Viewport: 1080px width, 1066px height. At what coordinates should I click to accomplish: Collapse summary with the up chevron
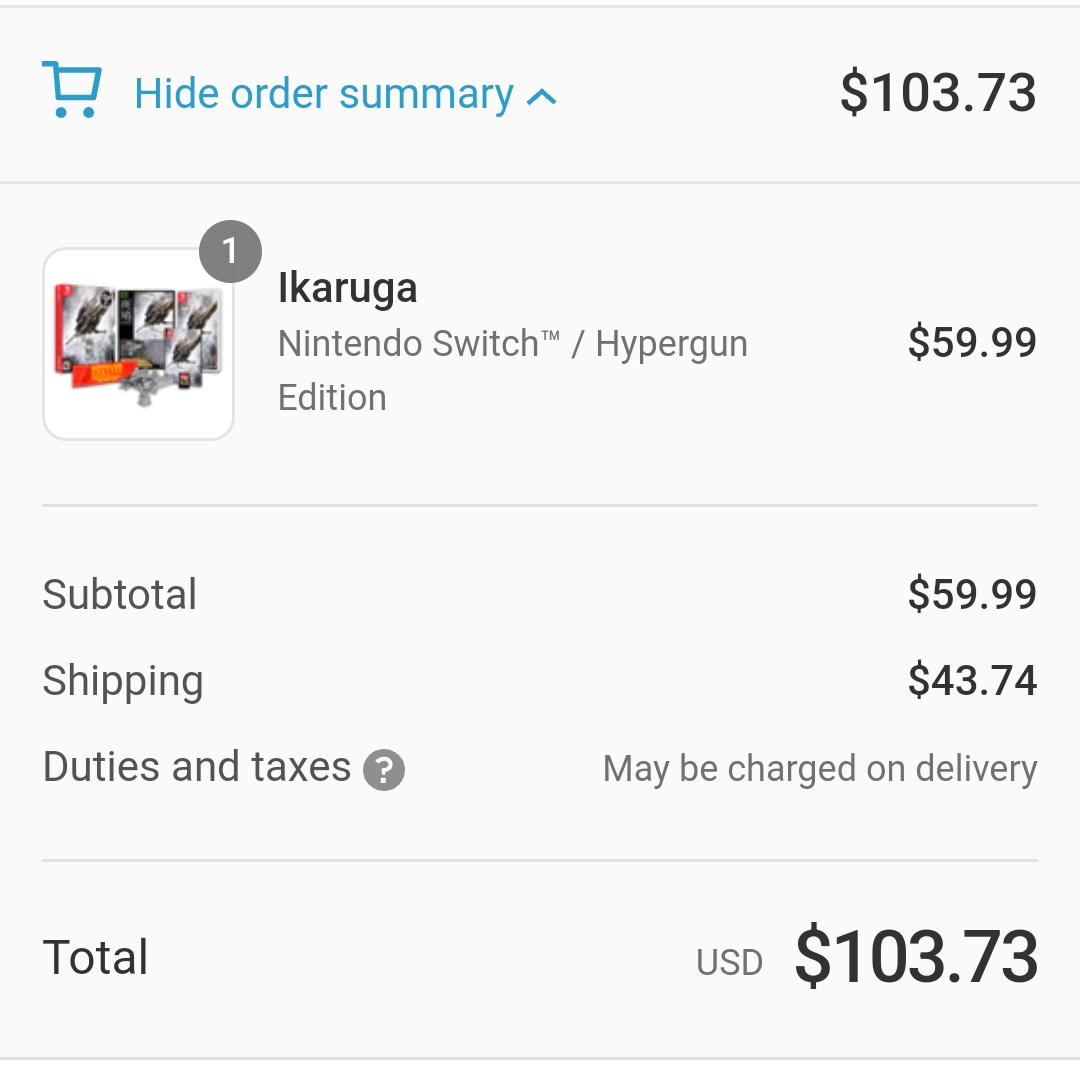pyautogui.click(x=541, y=97)
